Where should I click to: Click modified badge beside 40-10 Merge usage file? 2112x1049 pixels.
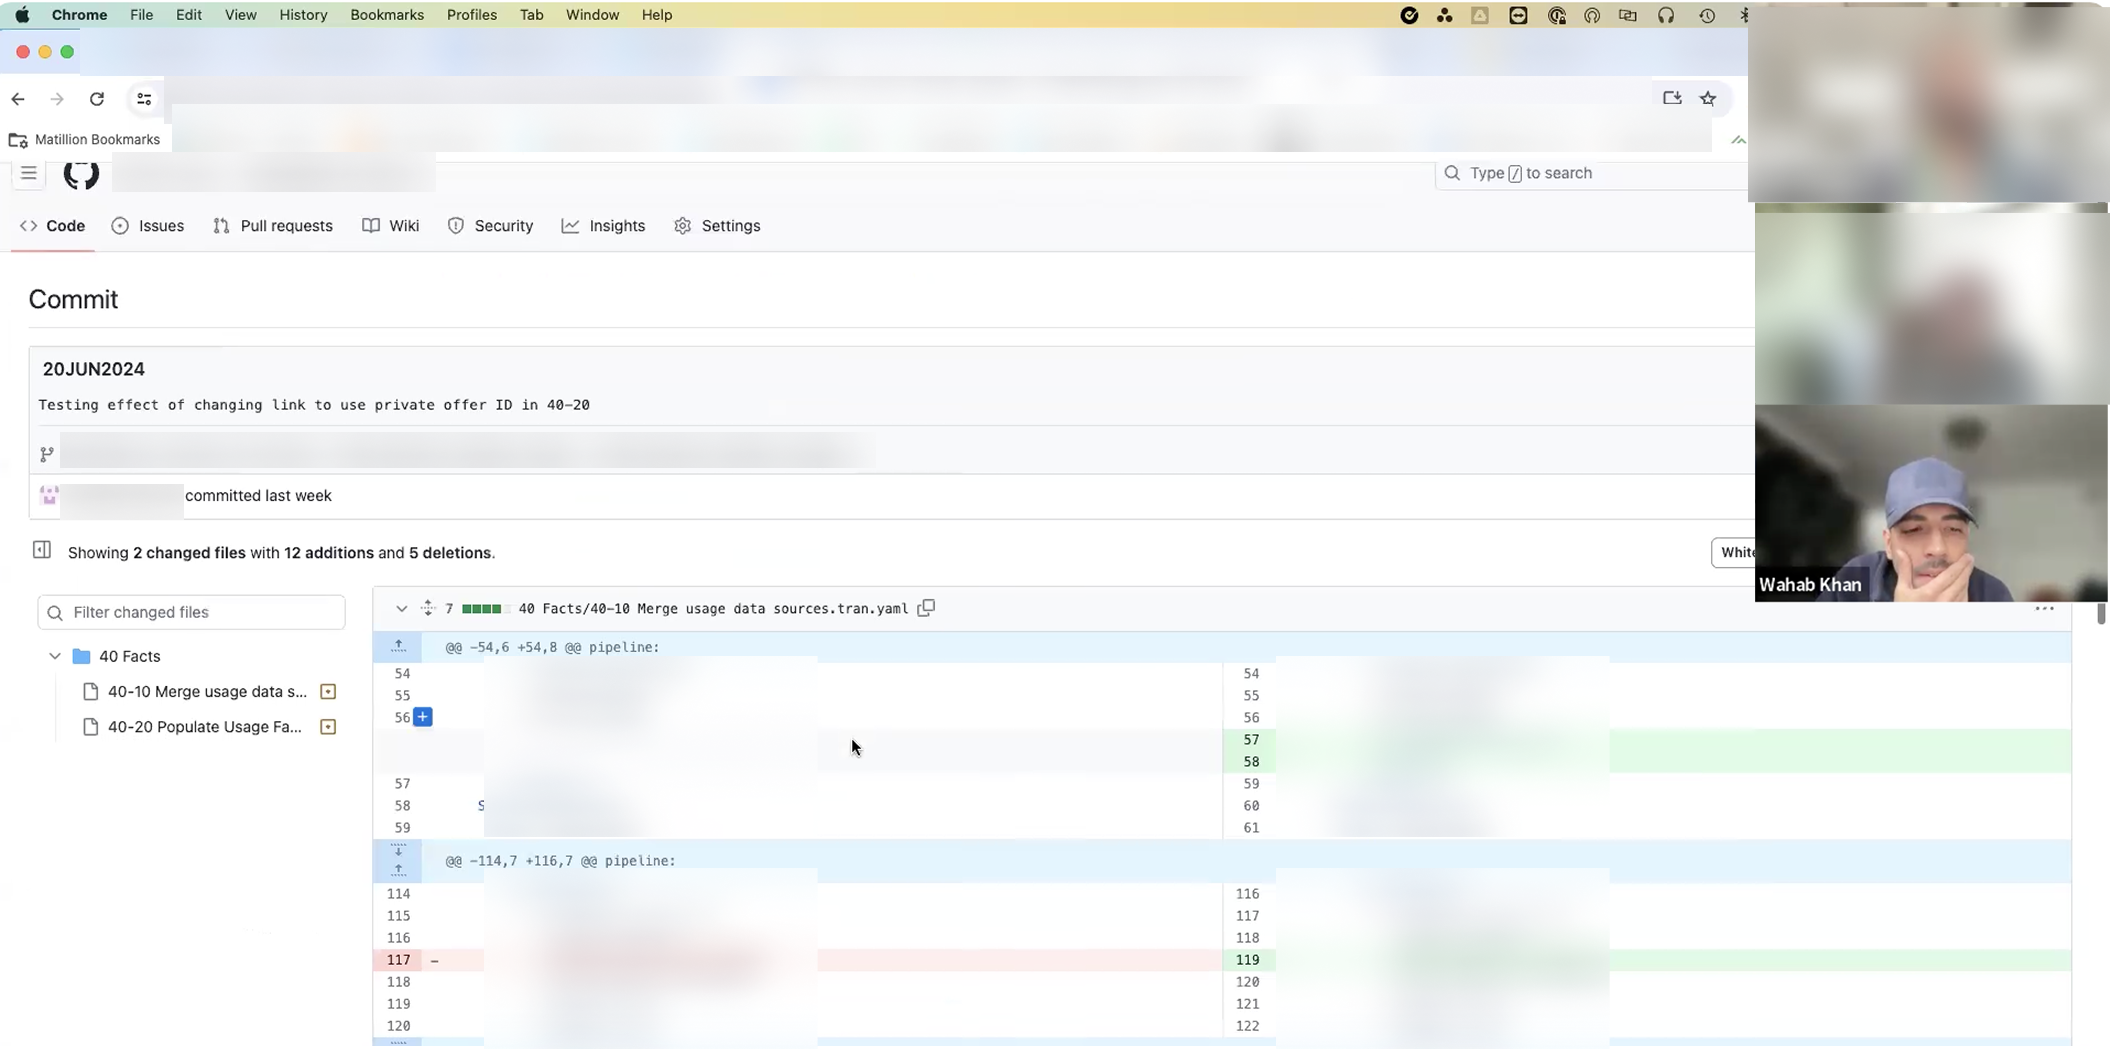(328, 691)
